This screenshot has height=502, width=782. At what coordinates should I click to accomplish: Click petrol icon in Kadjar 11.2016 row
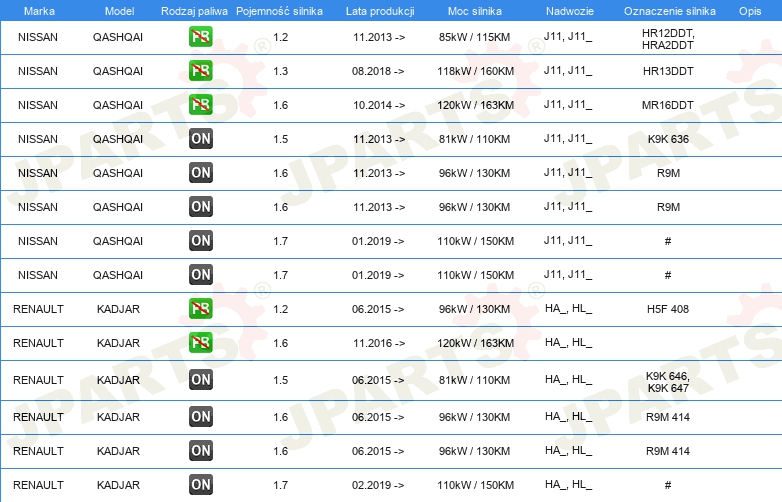click(x=200, y=342)
